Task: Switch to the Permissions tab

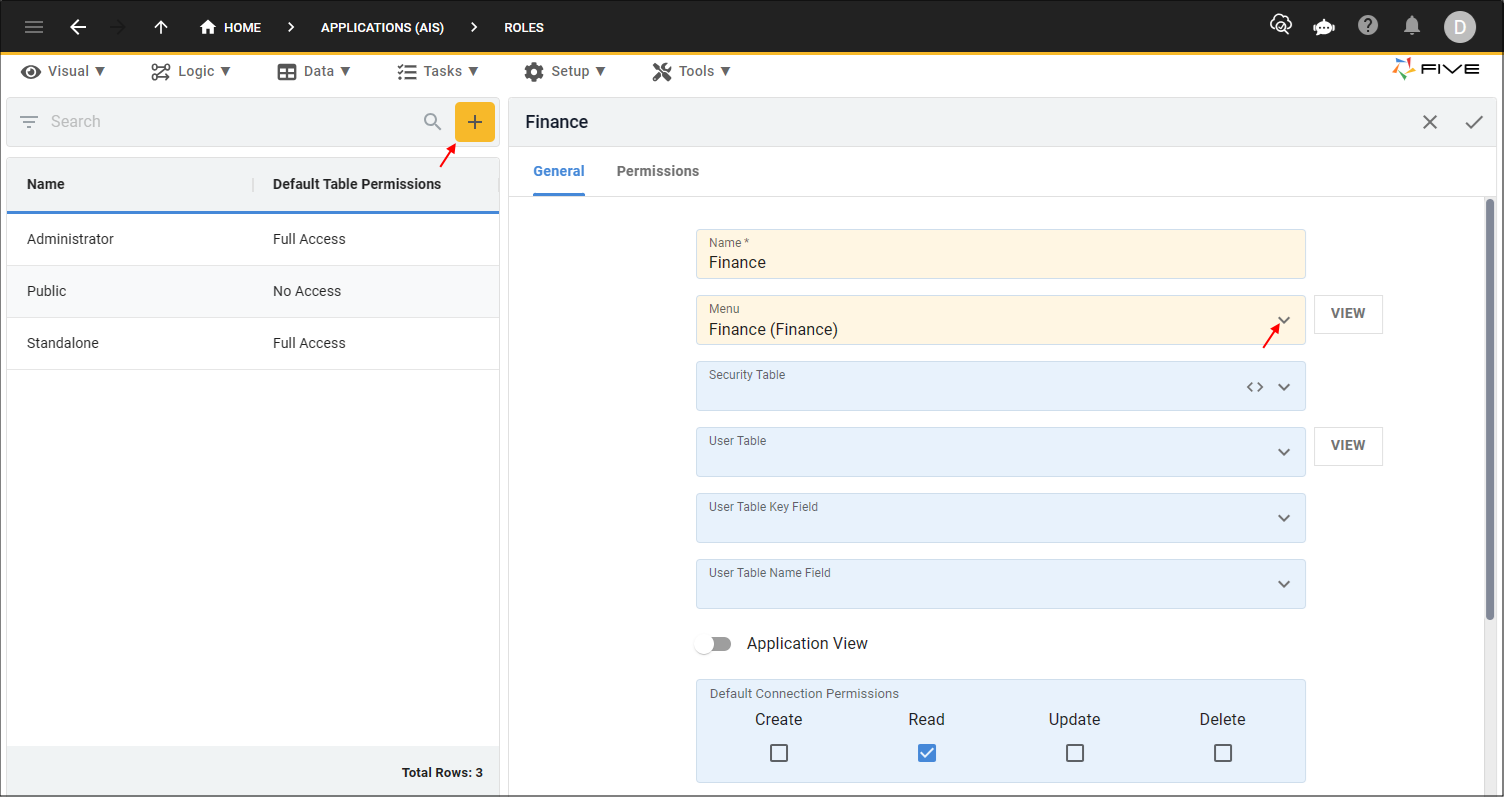Action: (x=658, y=171)
